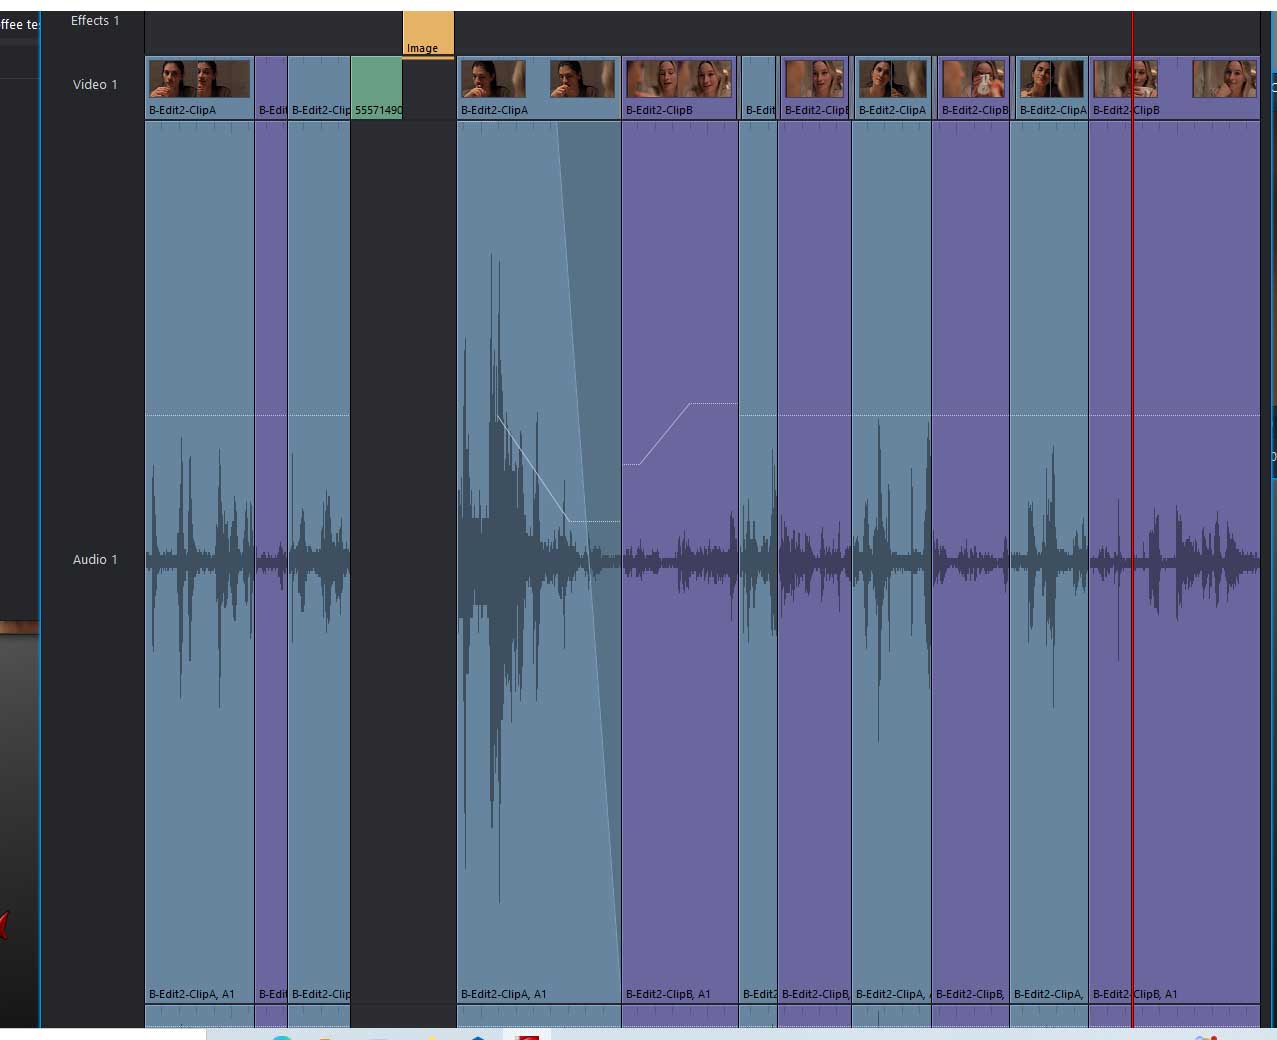Select the last B-Edit2-ClipB video clip under the playhead
Image resolution: width=1277 pixels, height=1040 pixels.
pos(1174,88)
